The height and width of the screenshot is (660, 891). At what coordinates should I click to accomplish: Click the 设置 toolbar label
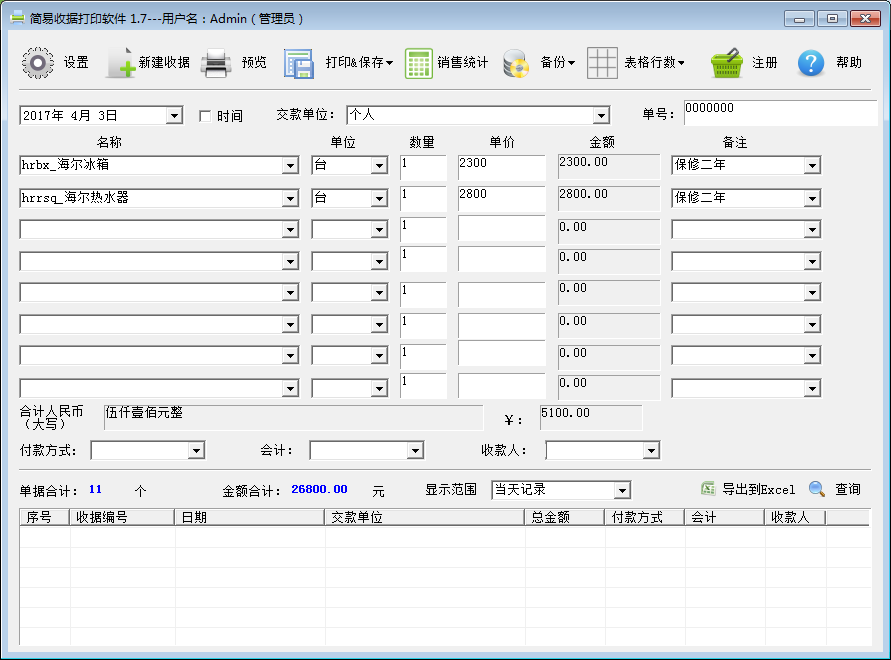click(76, 63)
